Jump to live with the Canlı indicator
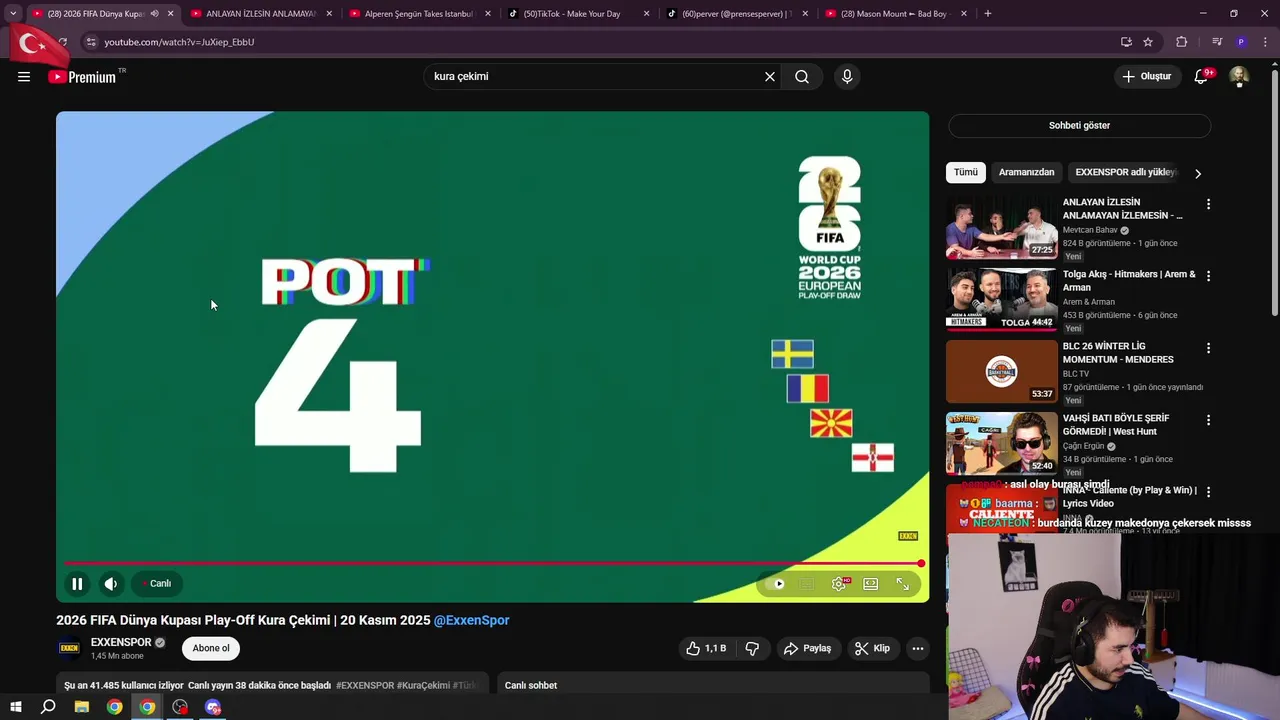The width and height of the screenshot is (1280, 720). point(156,584)
